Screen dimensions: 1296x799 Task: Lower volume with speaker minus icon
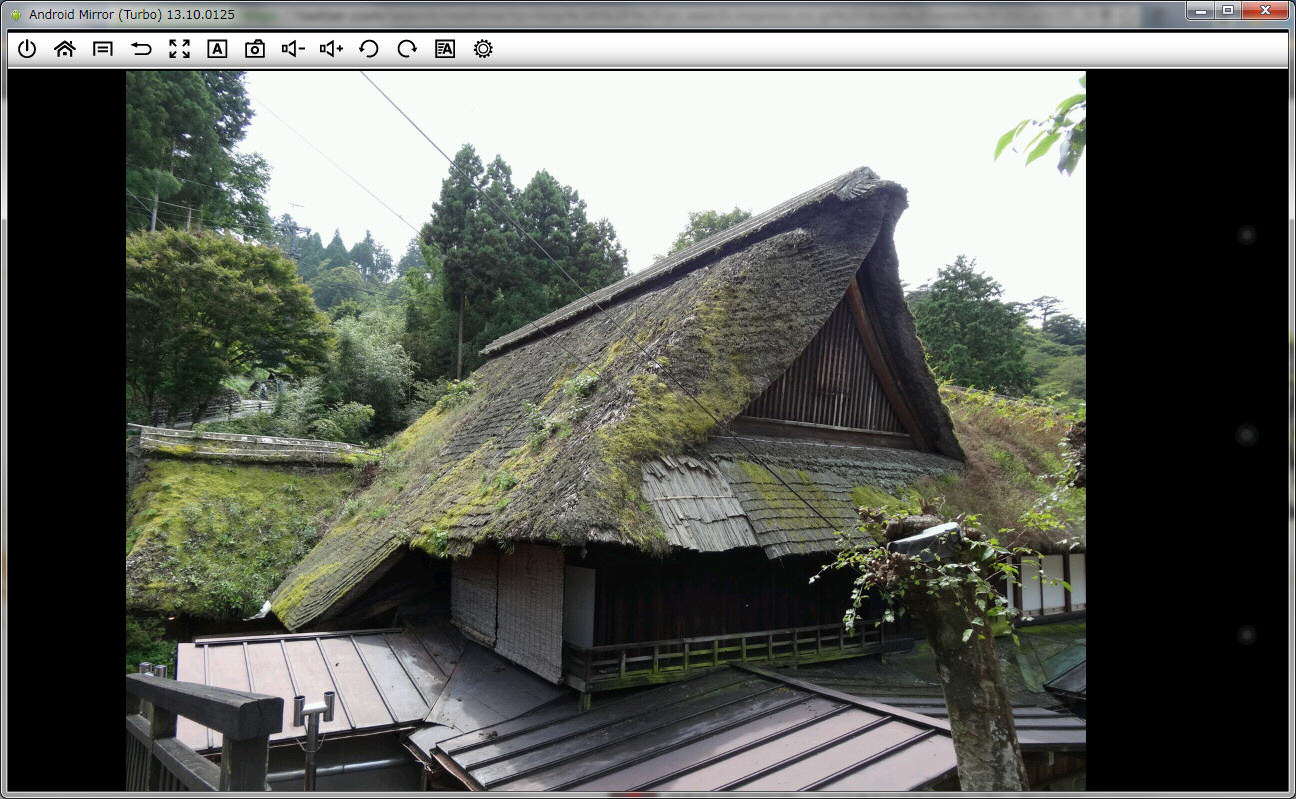click(293, 49)
